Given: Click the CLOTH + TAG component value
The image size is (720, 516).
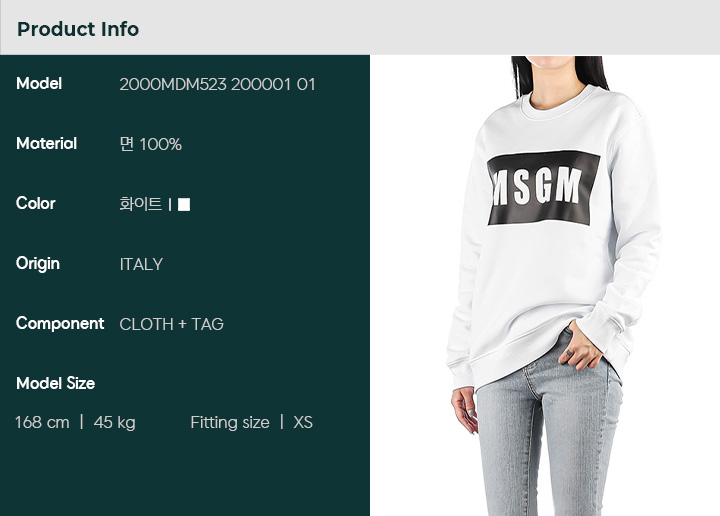Looking at the screenshot, I should click(171, 324).
